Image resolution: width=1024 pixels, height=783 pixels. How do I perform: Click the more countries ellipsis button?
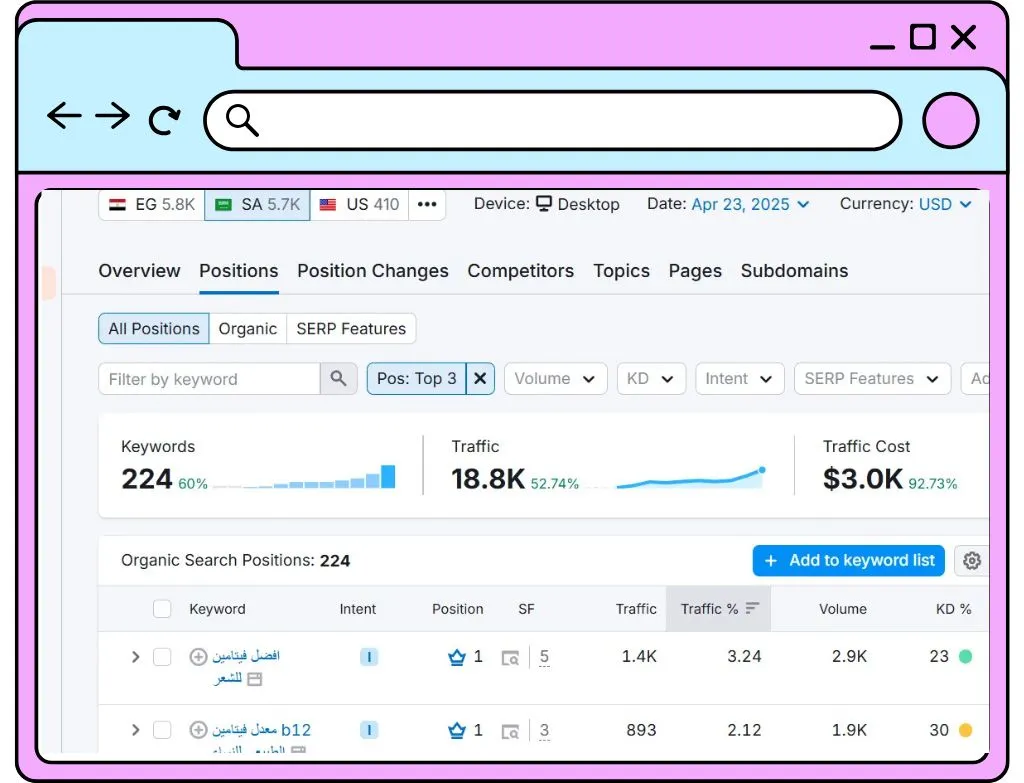click(427, 204)
